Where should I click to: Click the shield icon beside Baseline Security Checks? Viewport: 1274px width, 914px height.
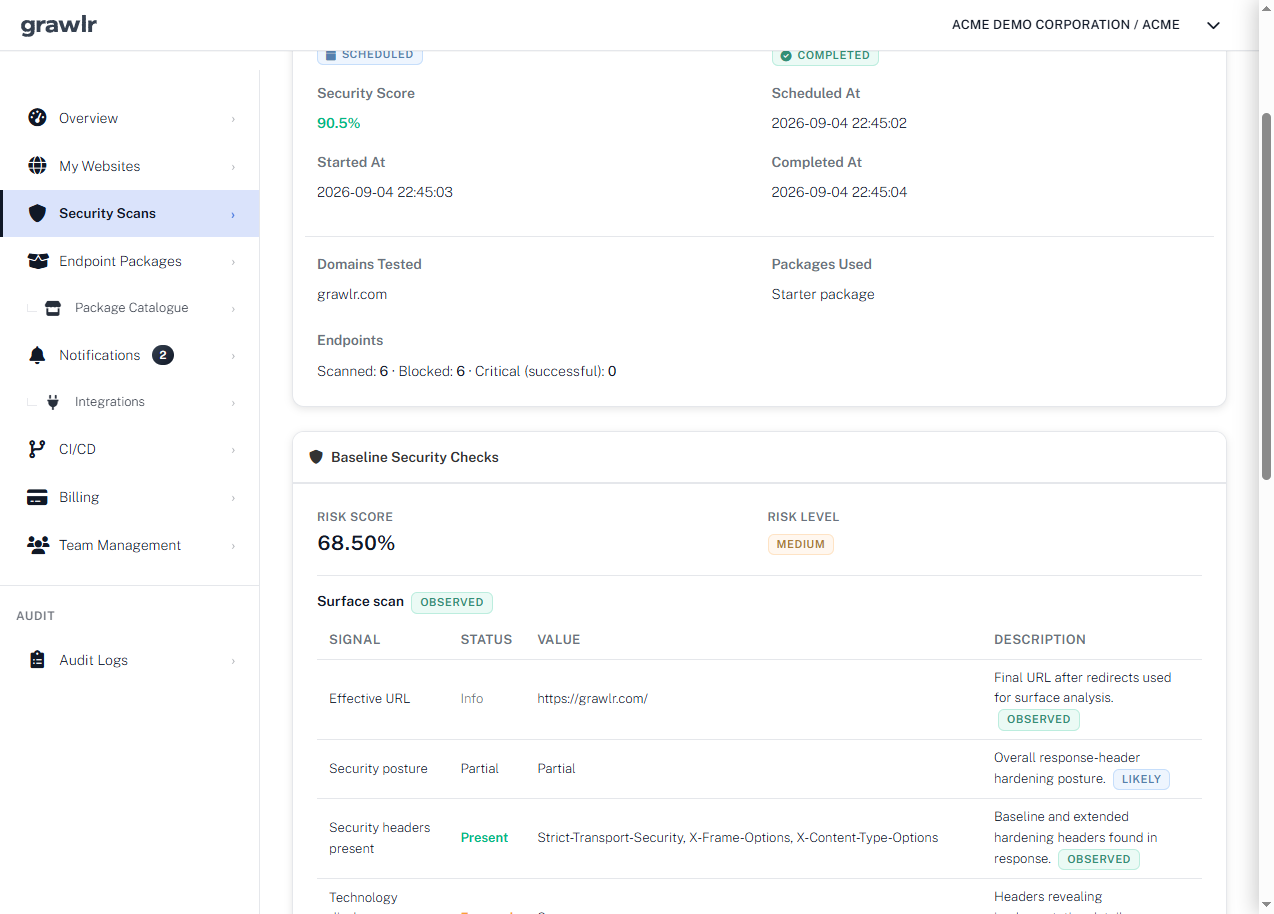click(316, 457)
